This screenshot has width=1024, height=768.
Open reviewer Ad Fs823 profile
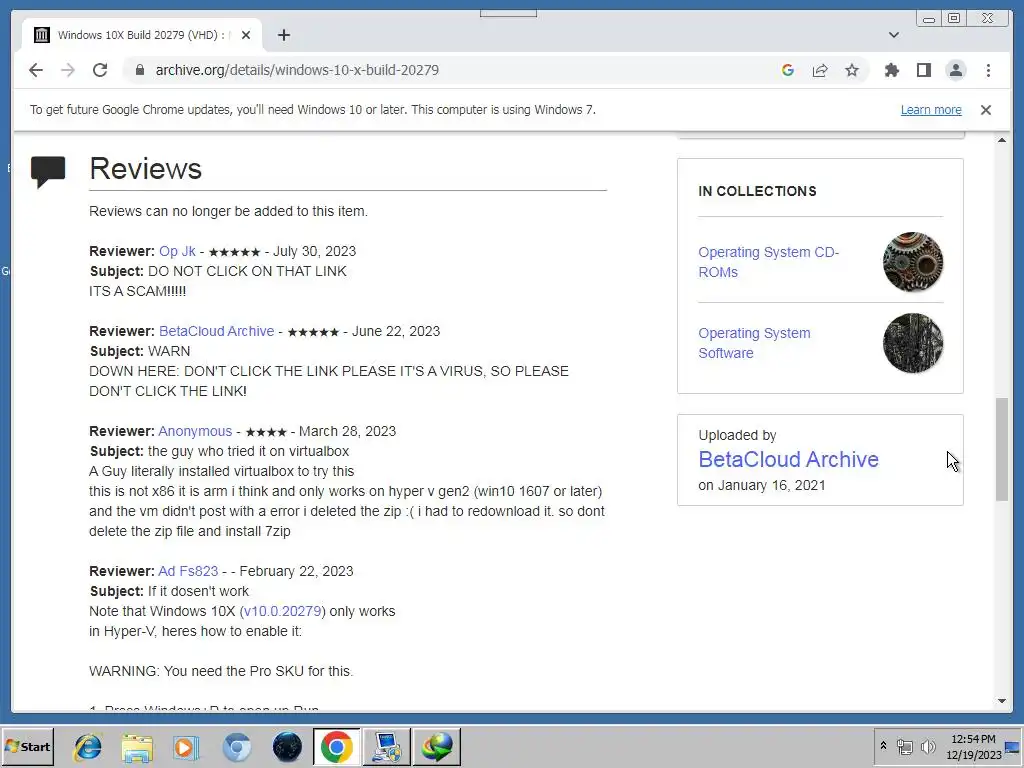pyautogui.click(x=187, y=571)
